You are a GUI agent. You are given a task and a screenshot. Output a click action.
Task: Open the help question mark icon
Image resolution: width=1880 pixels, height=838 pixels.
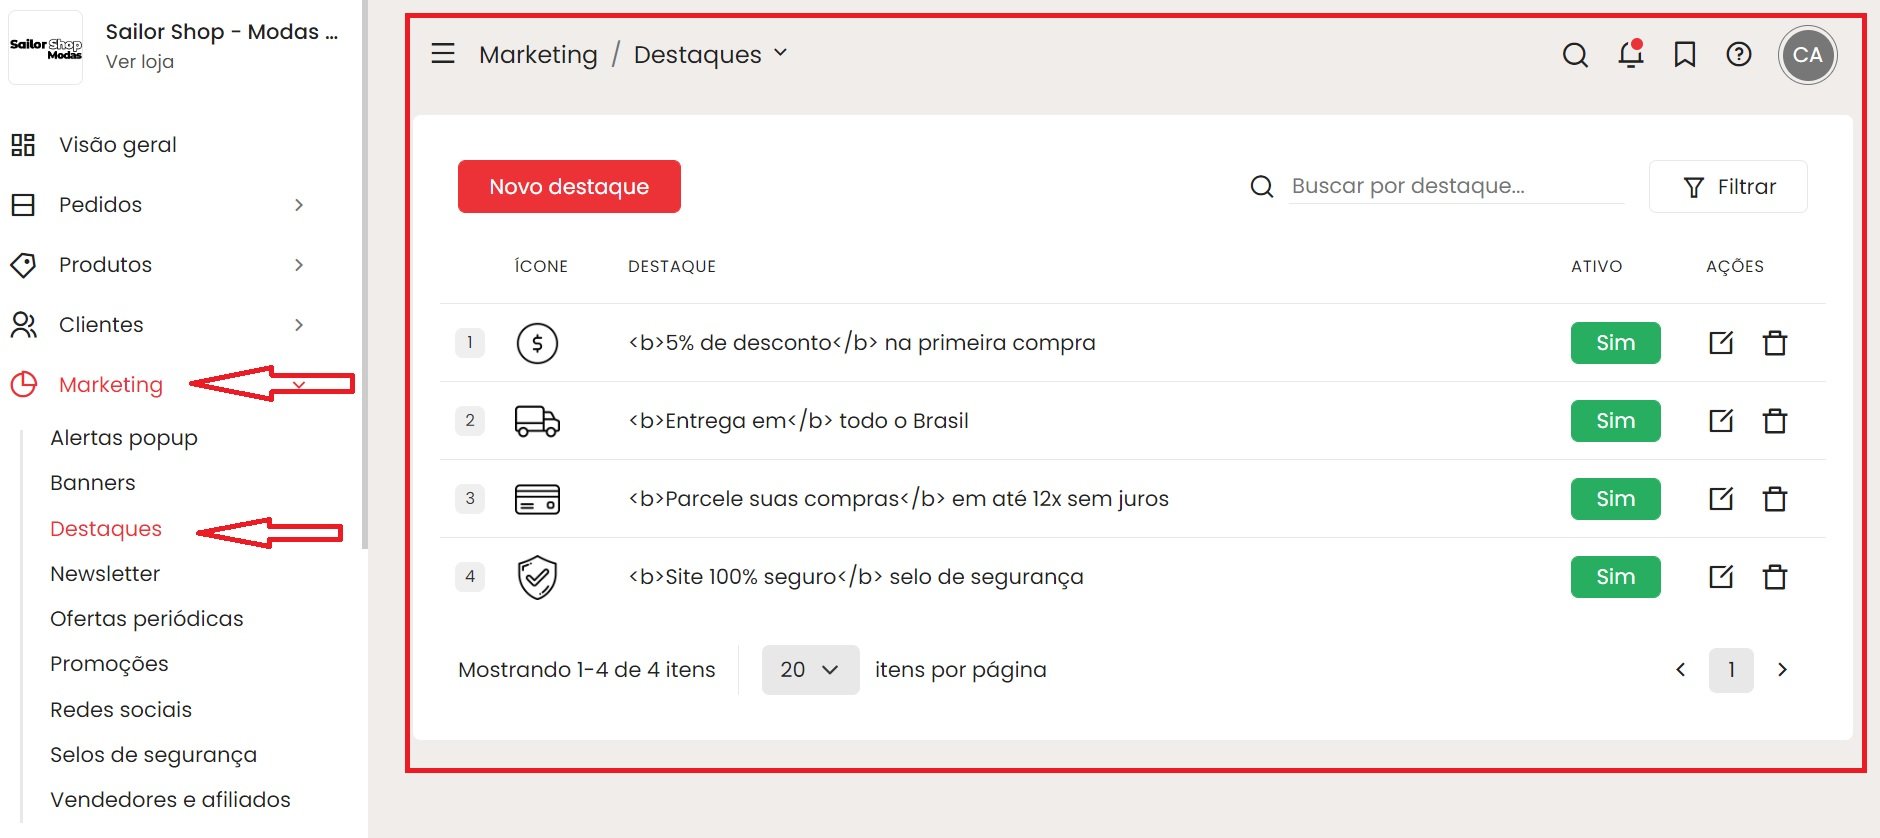(1739, 54)
